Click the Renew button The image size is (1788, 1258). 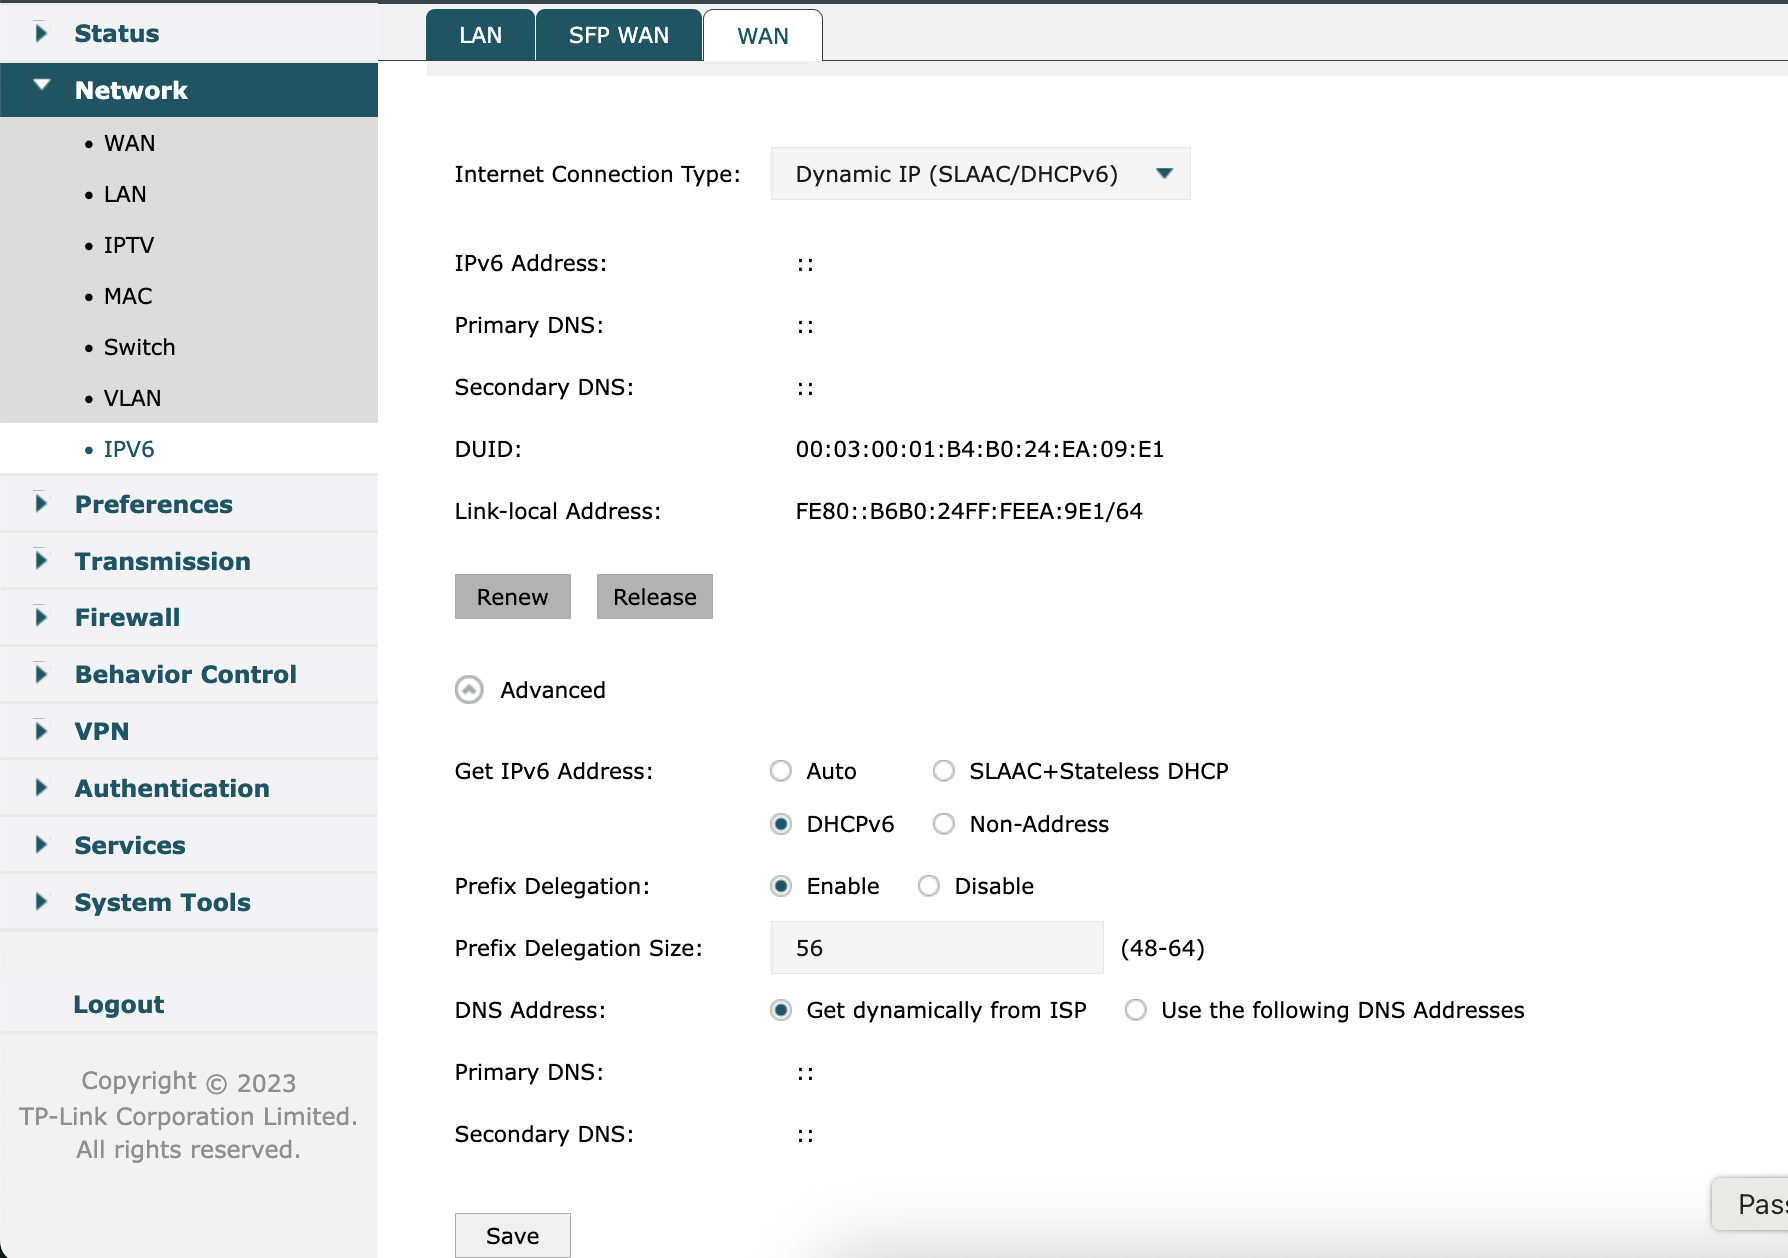point(512,596)
